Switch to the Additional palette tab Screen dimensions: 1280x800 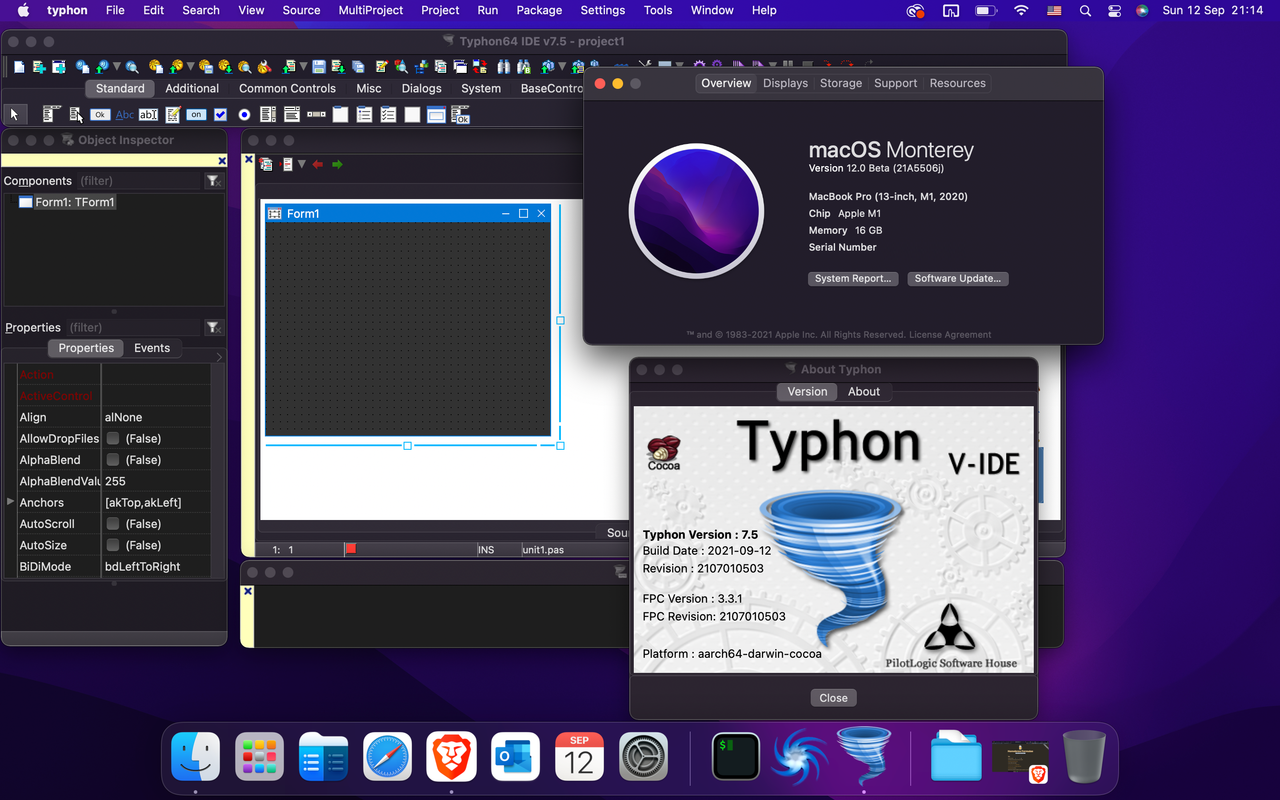192,88
